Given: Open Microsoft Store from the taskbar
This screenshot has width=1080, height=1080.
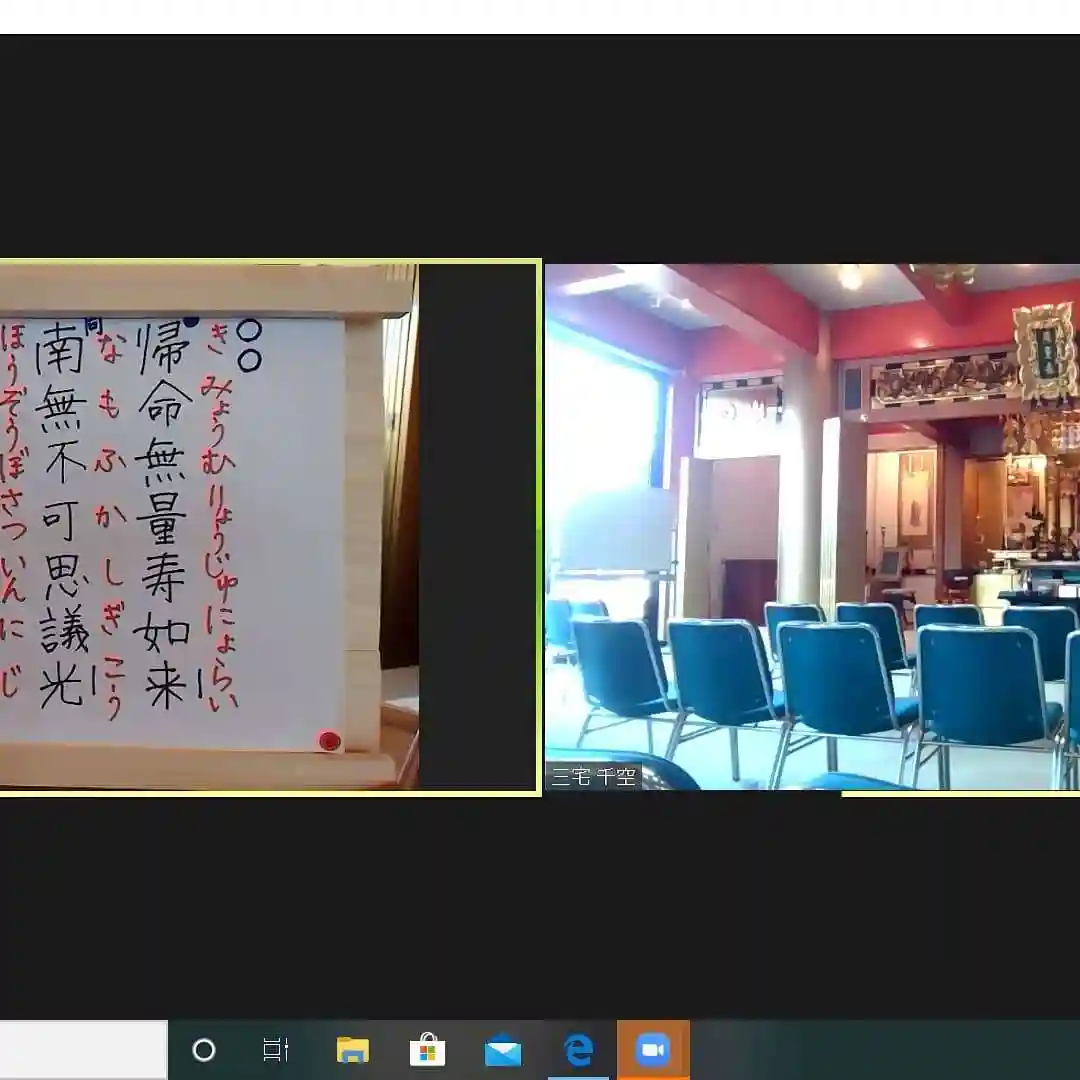Looking at the screenshot, I should coord(427,1050).
